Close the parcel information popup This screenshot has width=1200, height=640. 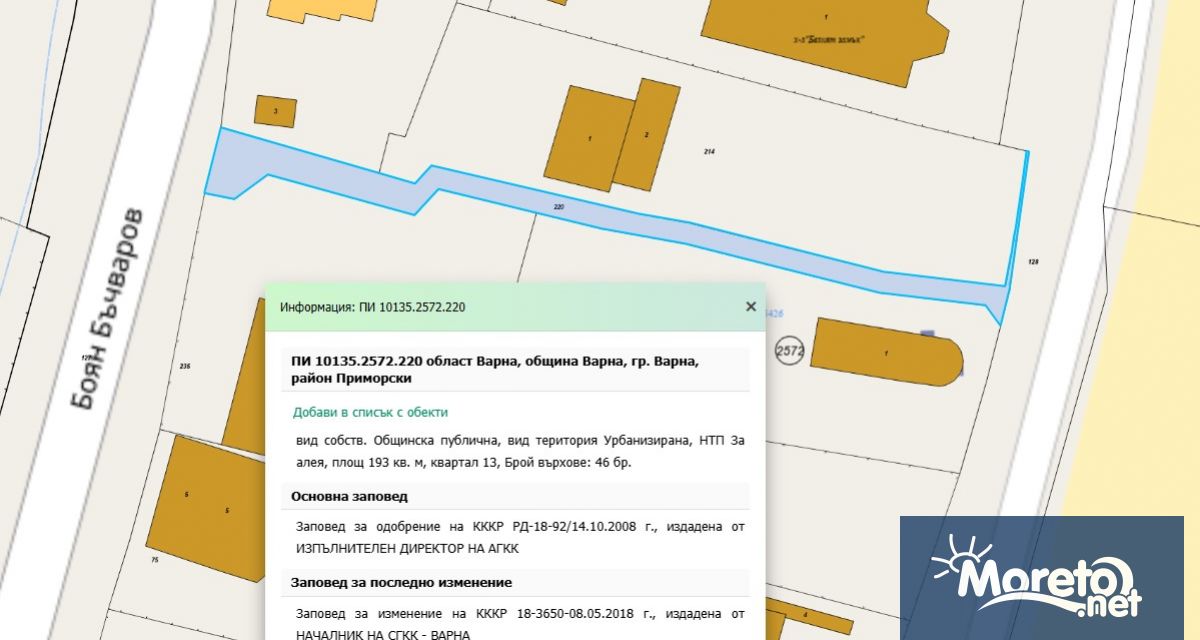pyautogui.click(x=751, y=307)
